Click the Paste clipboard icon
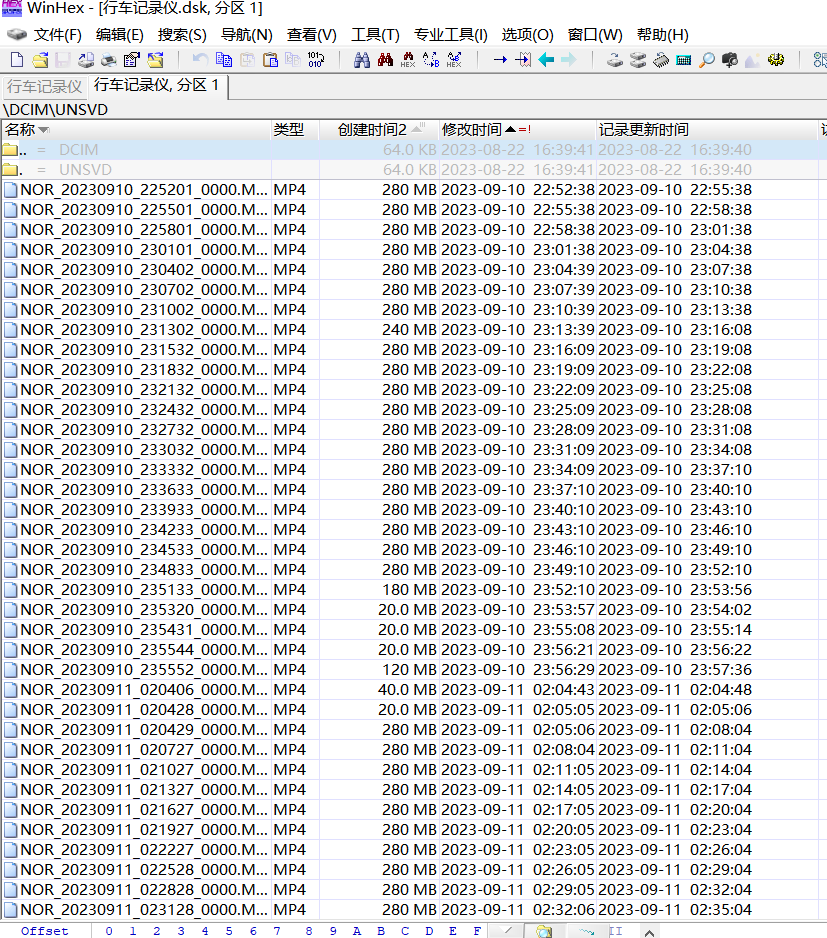Image resolution: width=827 pixels, height=938 pixels. (270, 60)
